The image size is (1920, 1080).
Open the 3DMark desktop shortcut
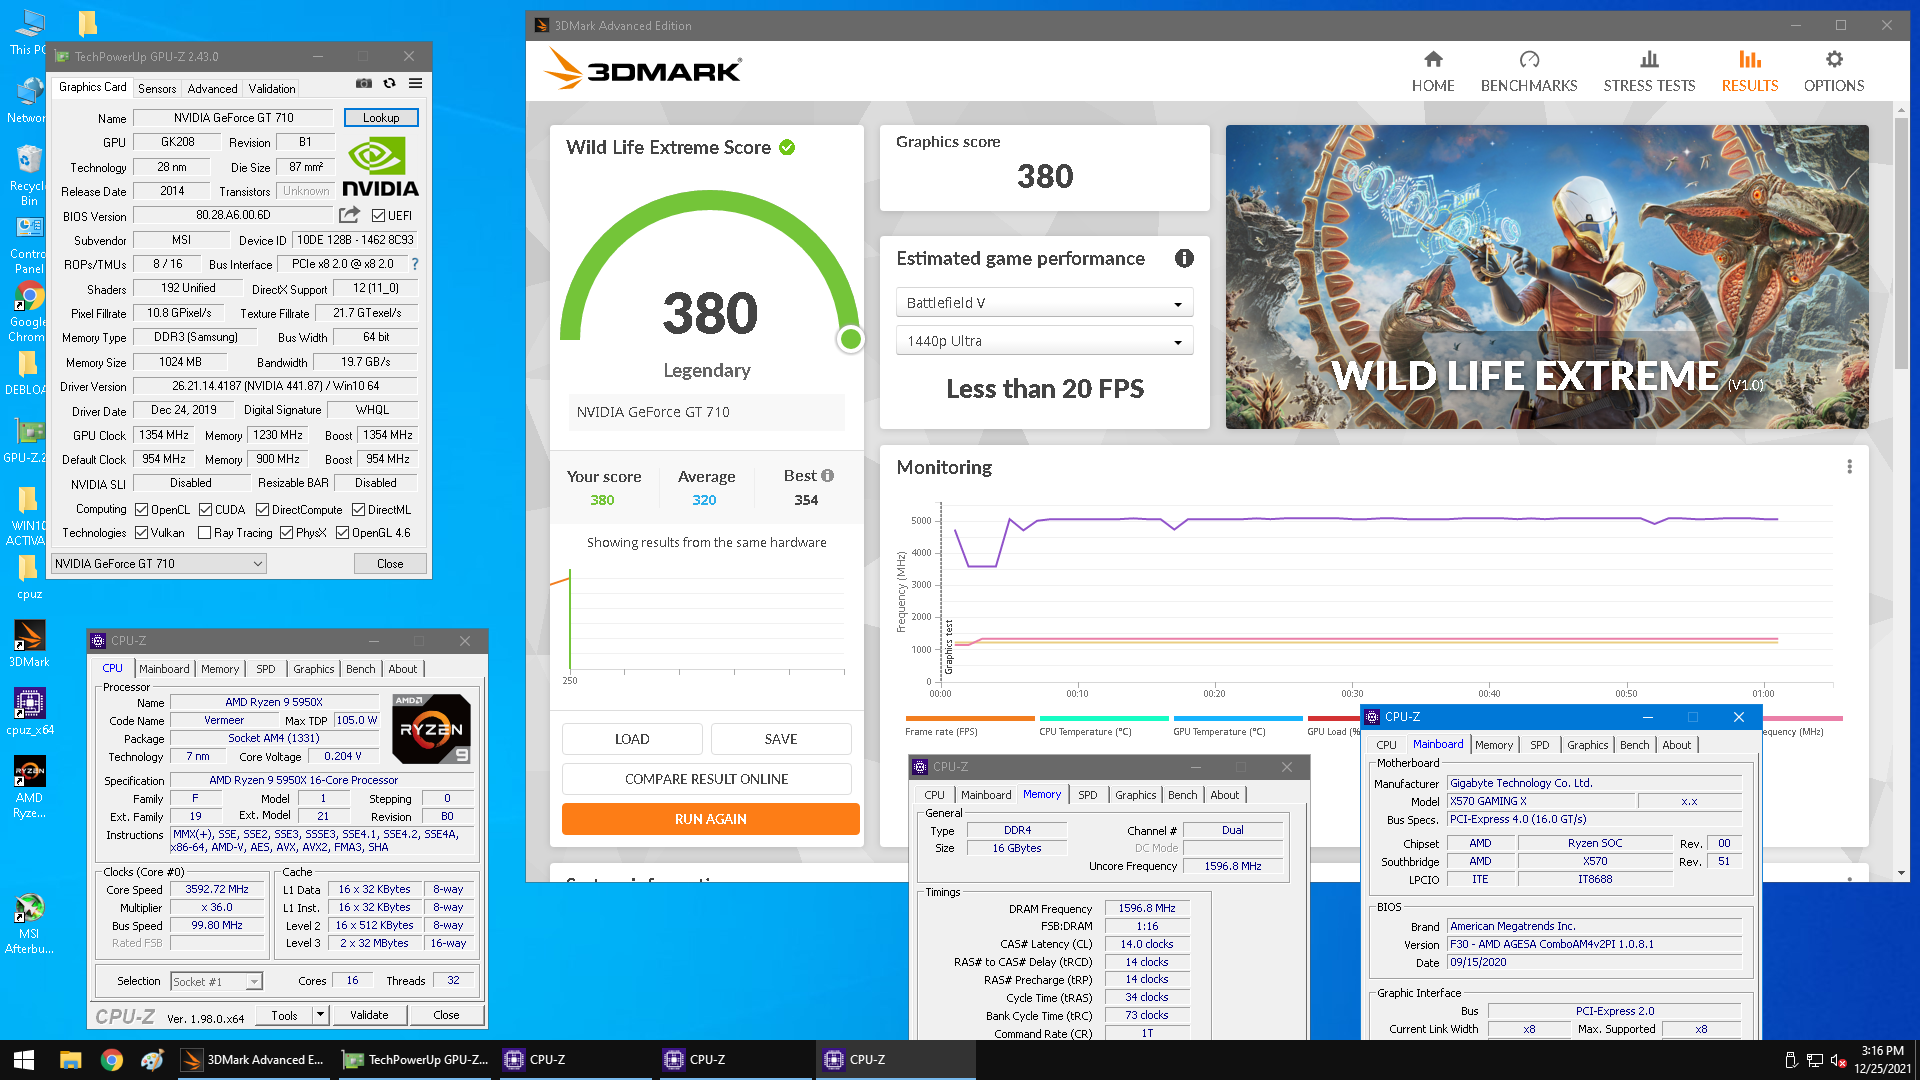pos(29,645)
